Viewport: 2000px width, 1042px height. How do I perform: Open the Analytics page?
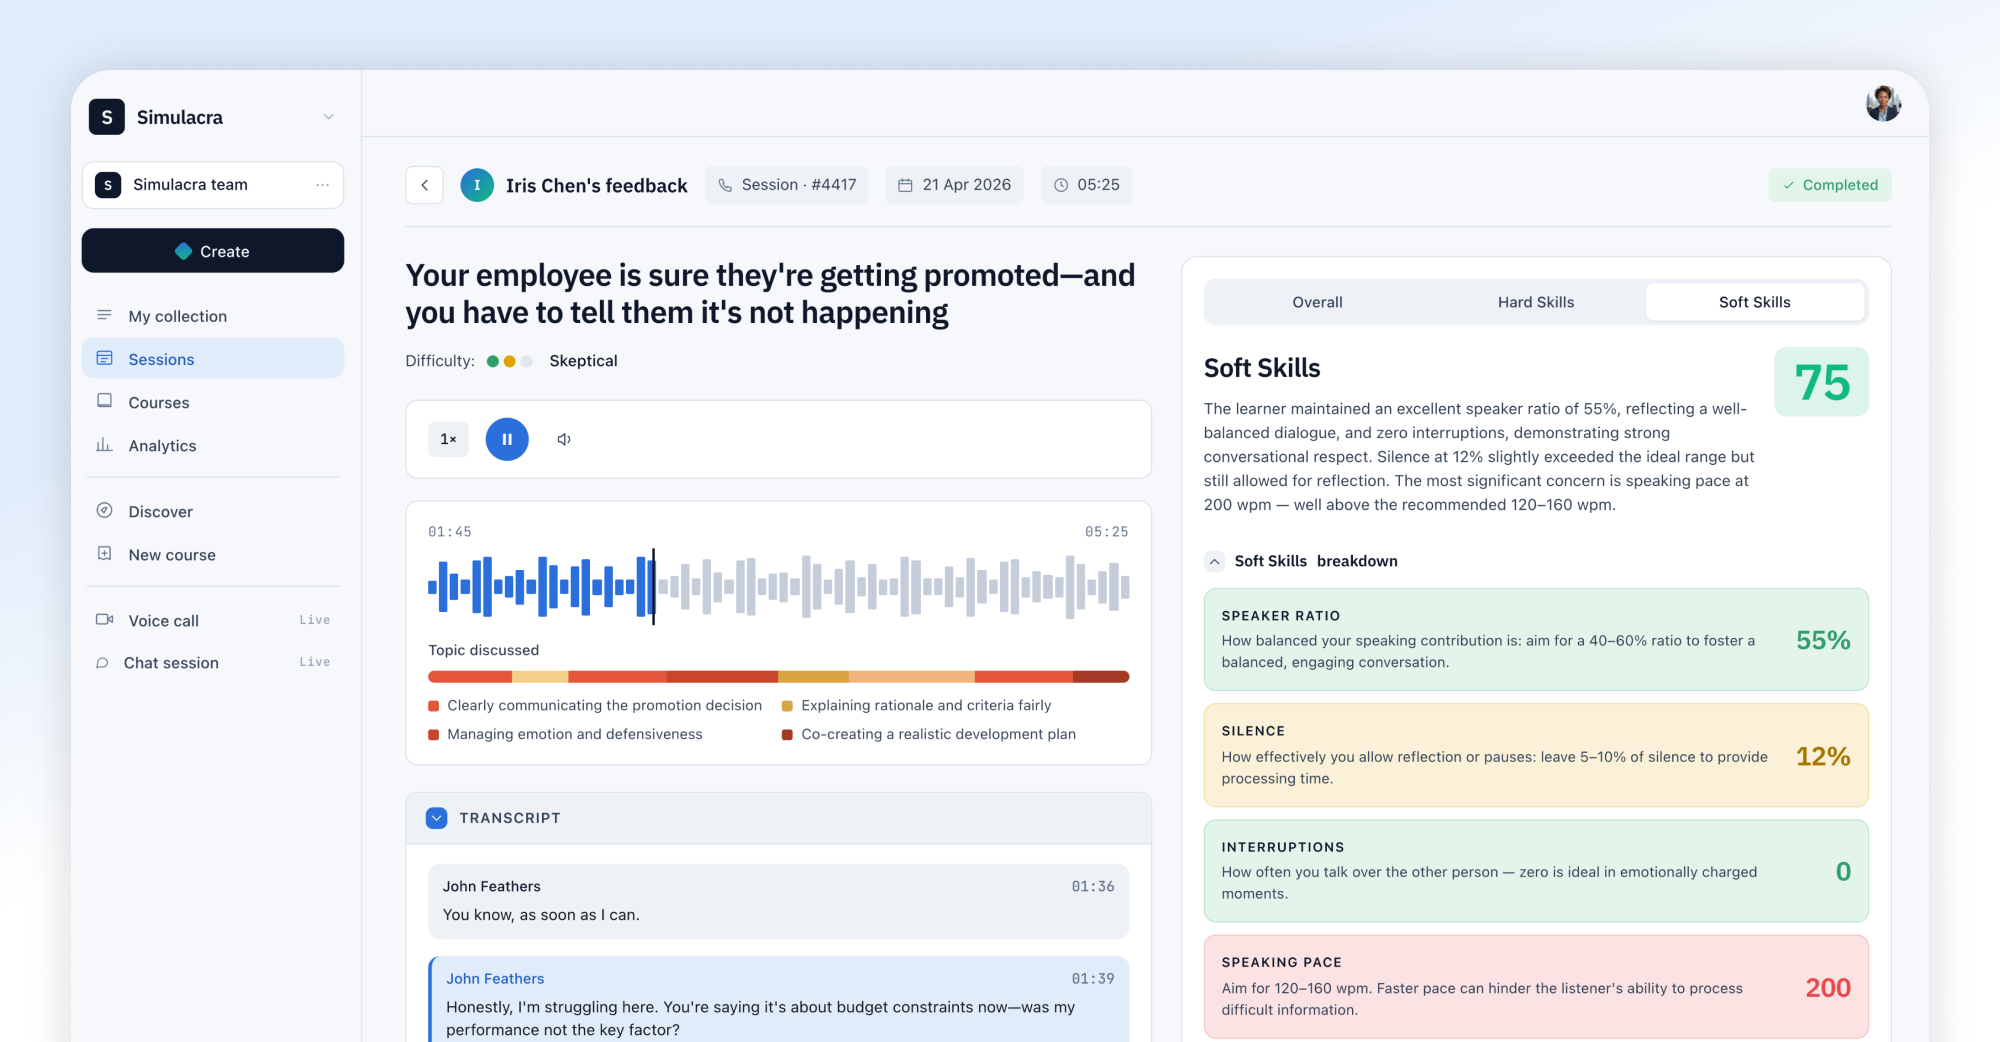coord(213,445)
